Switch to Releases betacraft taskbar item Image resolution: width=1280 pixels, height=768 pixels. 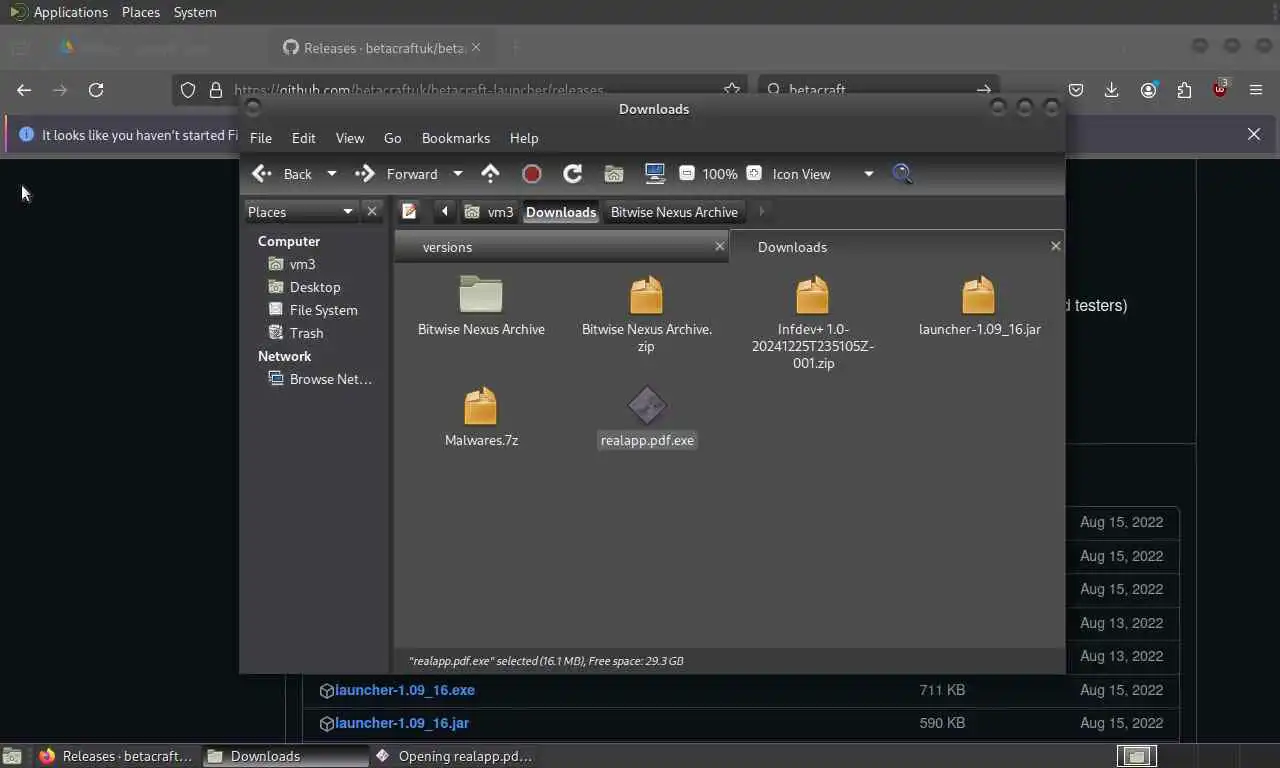(115, 756)
